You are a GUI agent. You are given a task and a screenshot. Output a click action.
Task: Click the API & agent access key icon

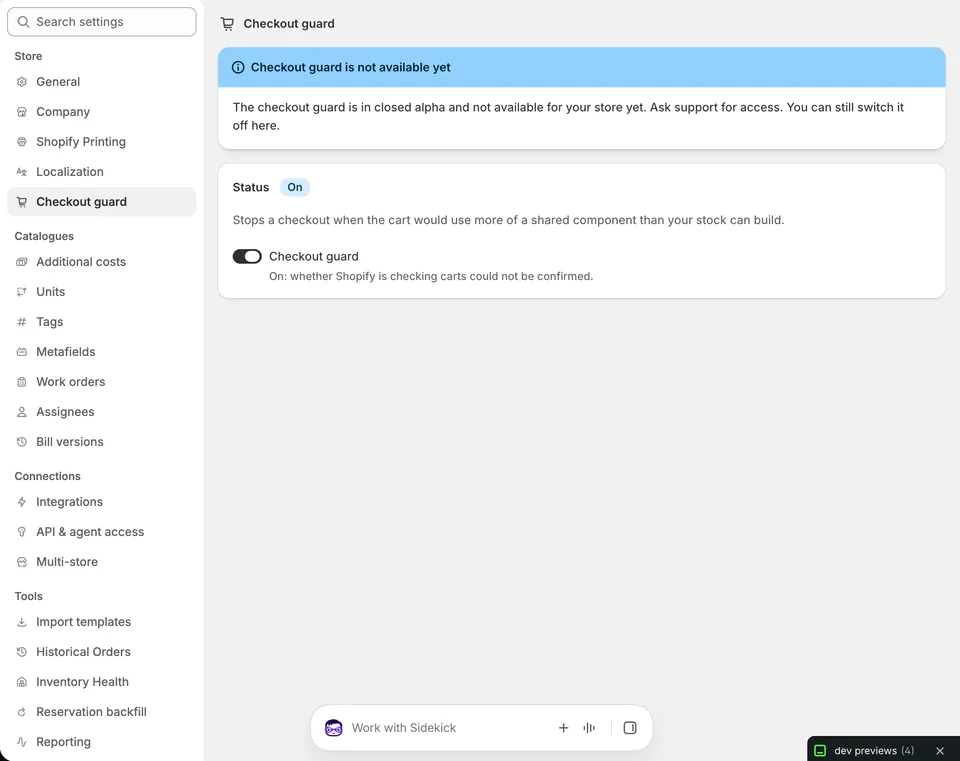click(22, 531)
